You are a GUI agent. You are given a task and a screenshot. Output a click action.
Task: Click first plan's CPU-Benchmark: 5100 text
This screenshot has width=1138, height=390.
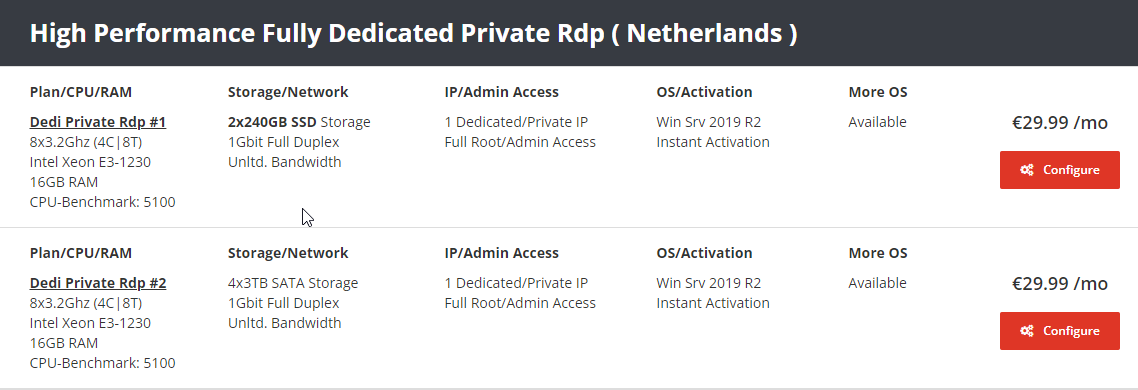coord(102,202)
